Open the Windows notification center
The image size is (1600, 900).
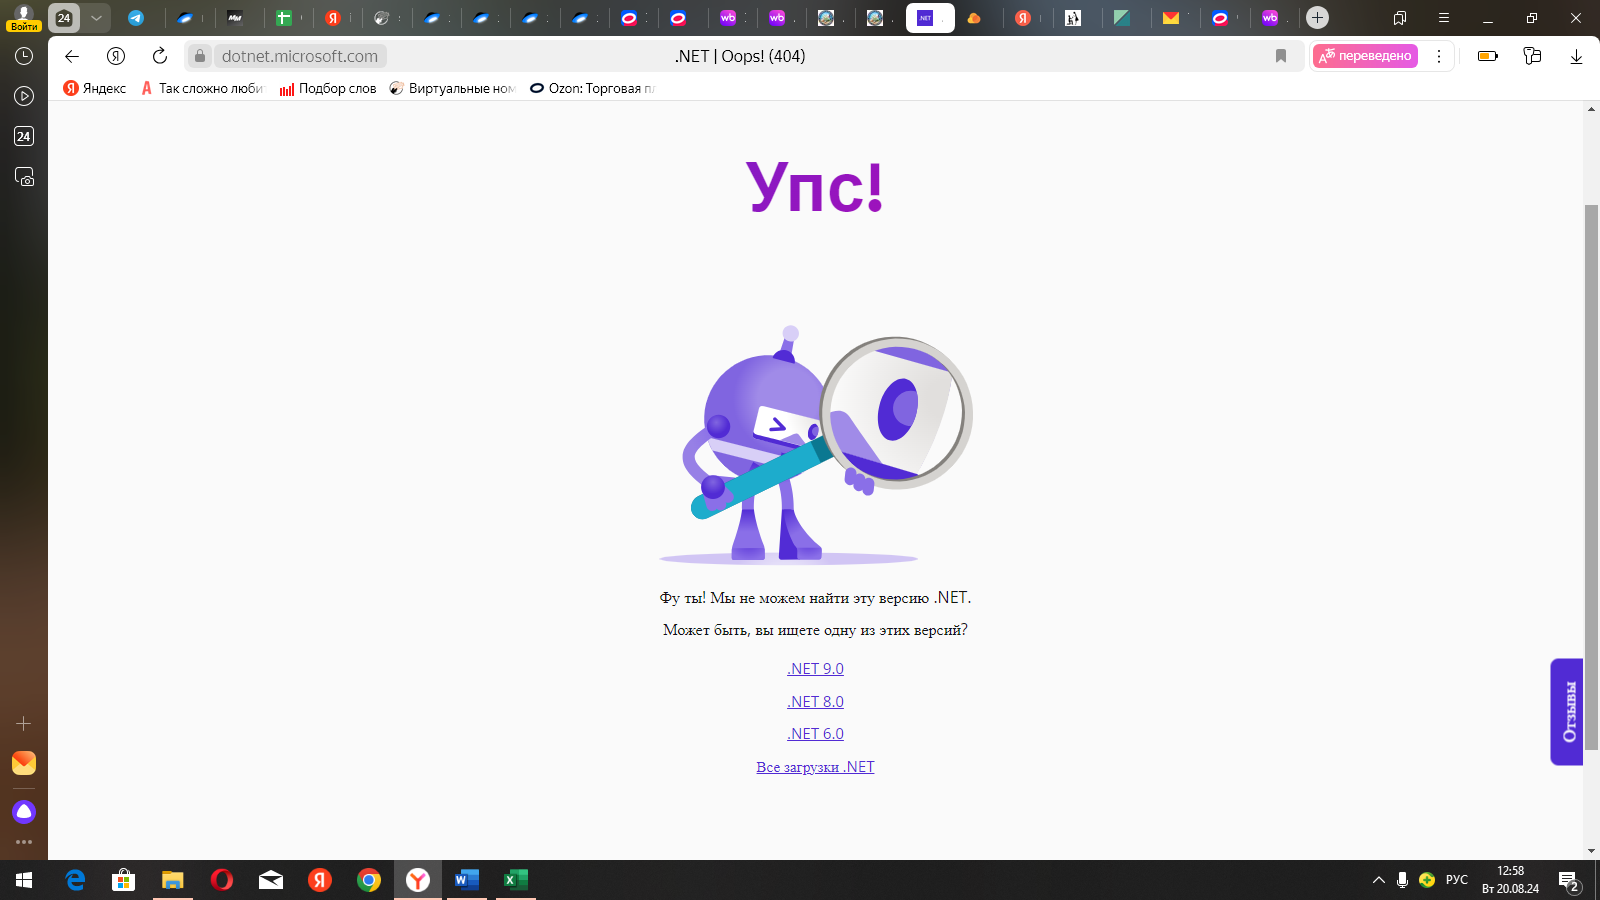[1569, 881]
